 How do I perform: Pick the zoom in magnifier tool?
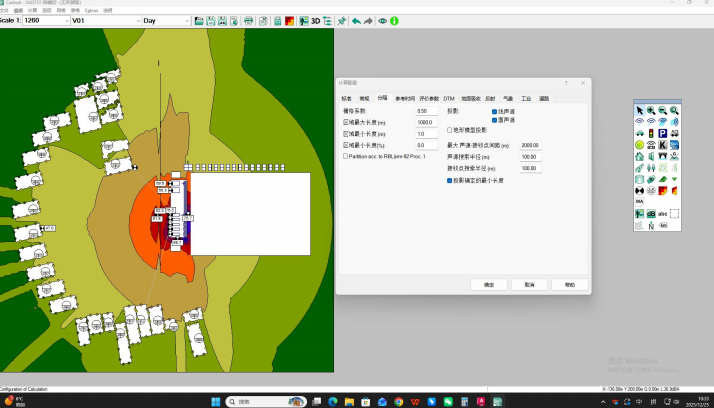tap(651, 111)
